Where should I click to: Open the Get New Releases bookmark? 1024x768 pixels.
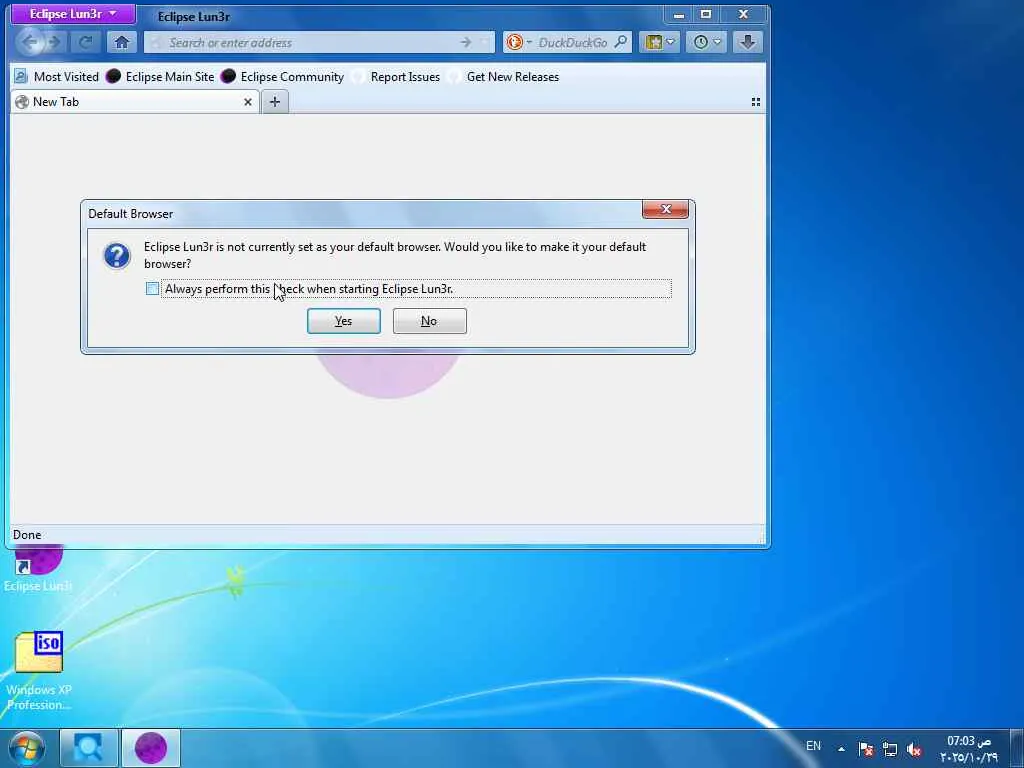pos(504,76)
